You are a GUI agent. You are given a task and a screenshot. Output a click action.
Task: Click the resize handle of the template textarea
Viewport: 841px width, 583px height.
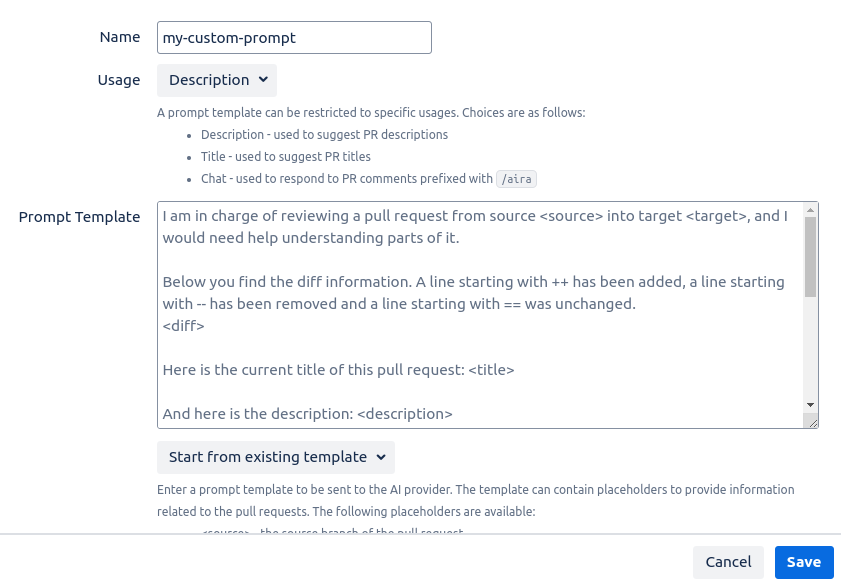pyautogui.click(x=813, y=423)
